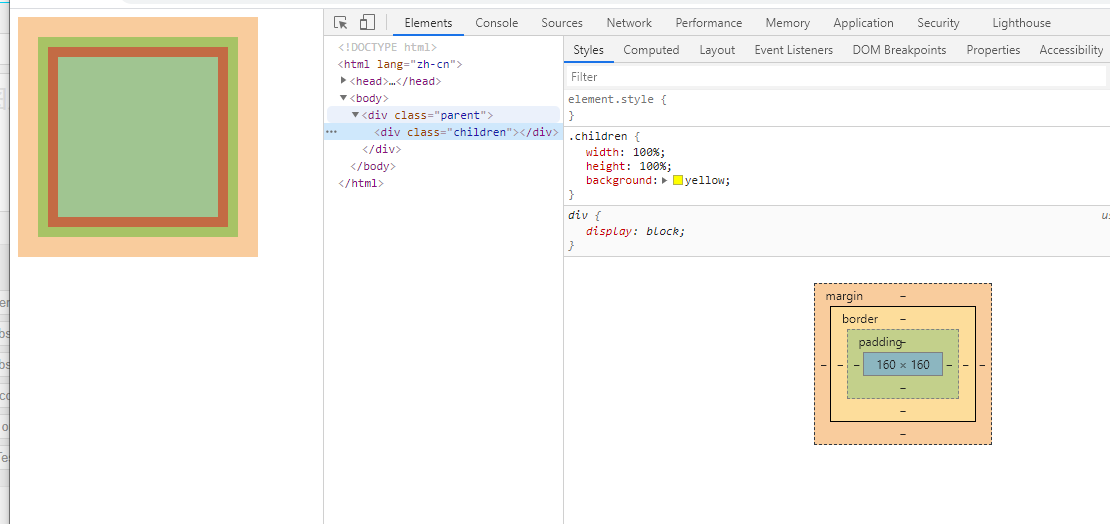The height and width of the screenshot is (524, 1110).
Task: Toggle the device toolbar icon
Action: point(367,23)
